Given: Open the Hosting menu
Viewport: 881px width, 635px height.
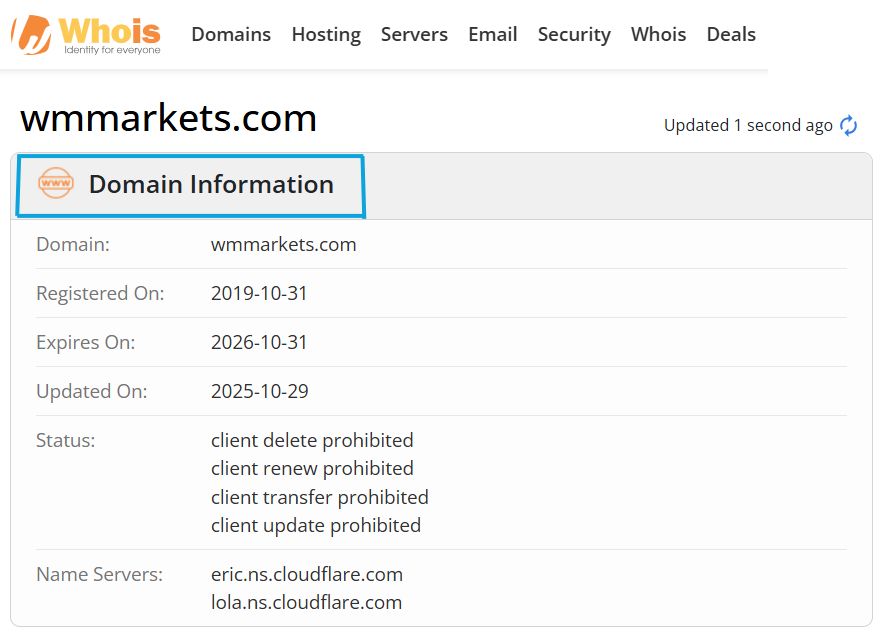Looking at the screenshot, I should click(326, 35).
